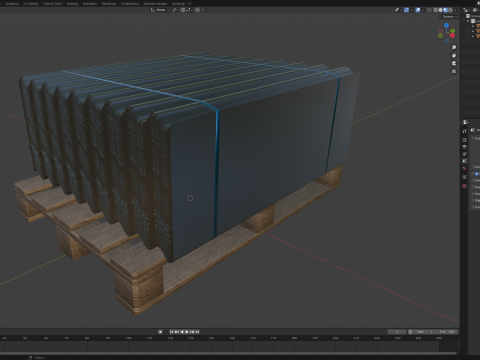Image resolution: width=480 pixels, height=360 pixels.
Task: Play the animation forward
Action: point(187,332)
